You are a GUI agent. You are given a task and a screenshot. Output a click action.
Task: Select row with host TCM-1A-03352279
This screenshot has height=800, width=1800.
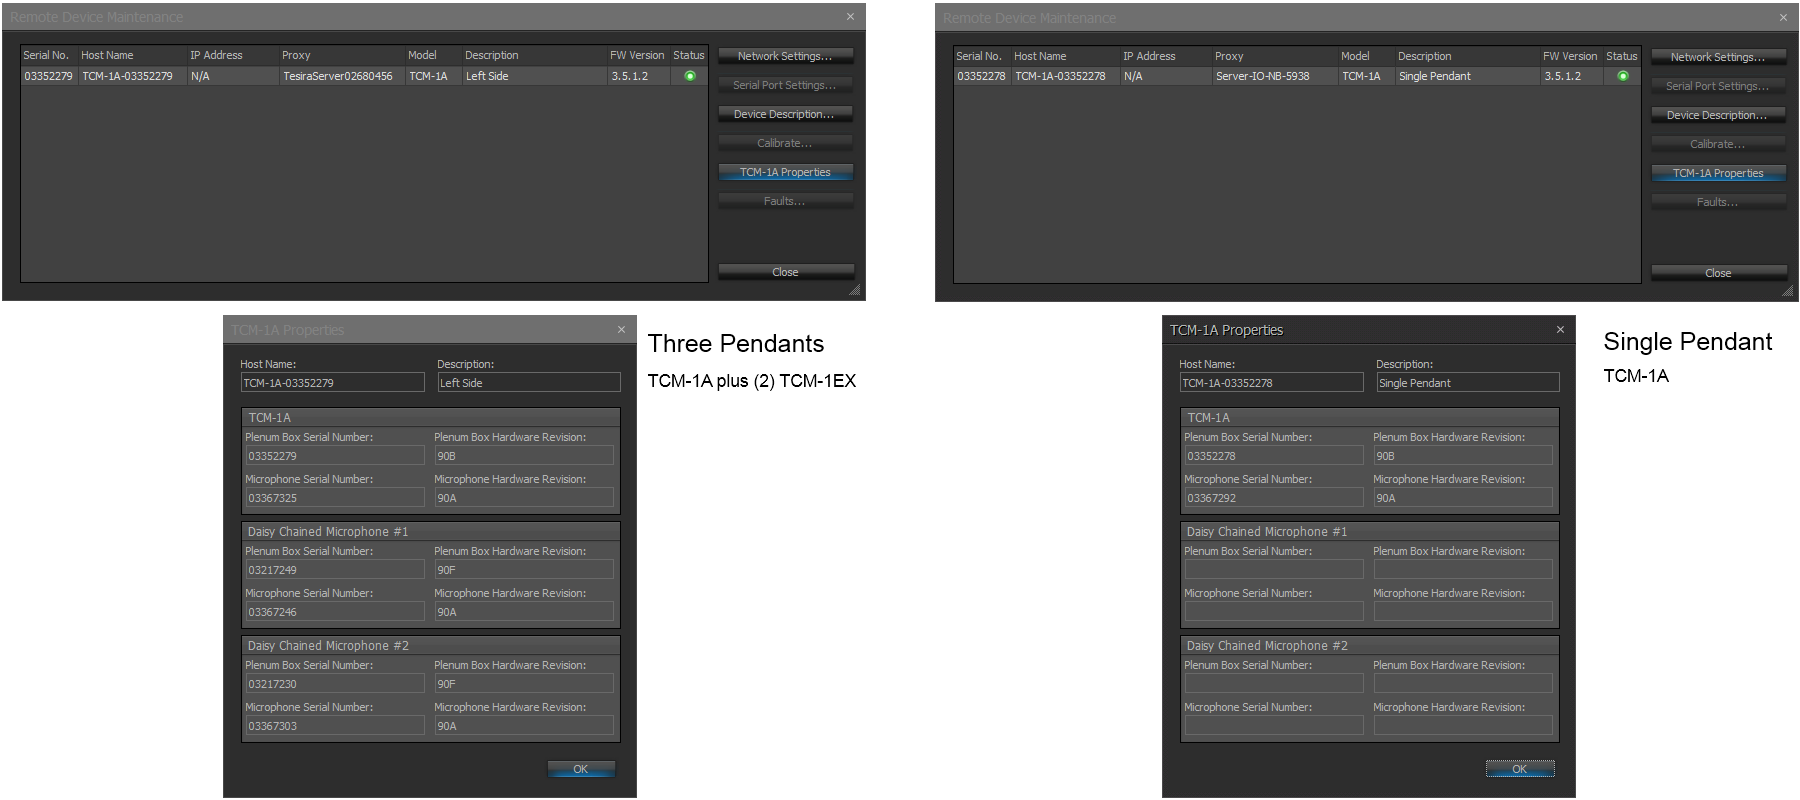[x=364, y=76]
